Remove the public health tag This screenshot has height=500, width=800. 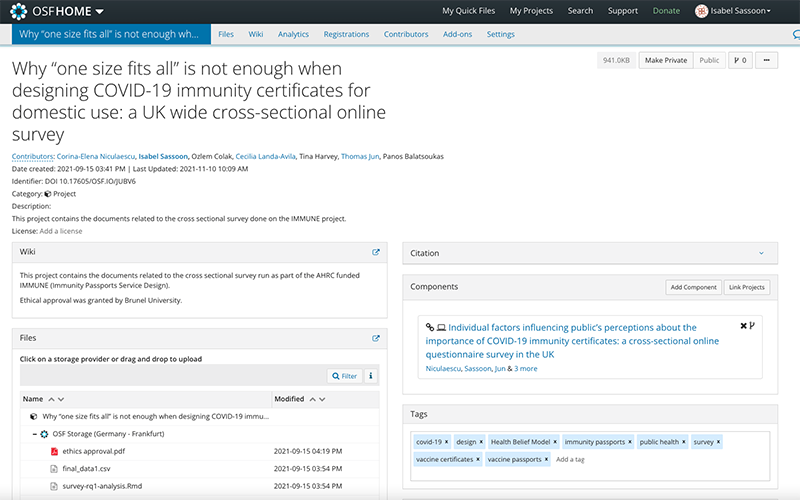tap(684, 442)
